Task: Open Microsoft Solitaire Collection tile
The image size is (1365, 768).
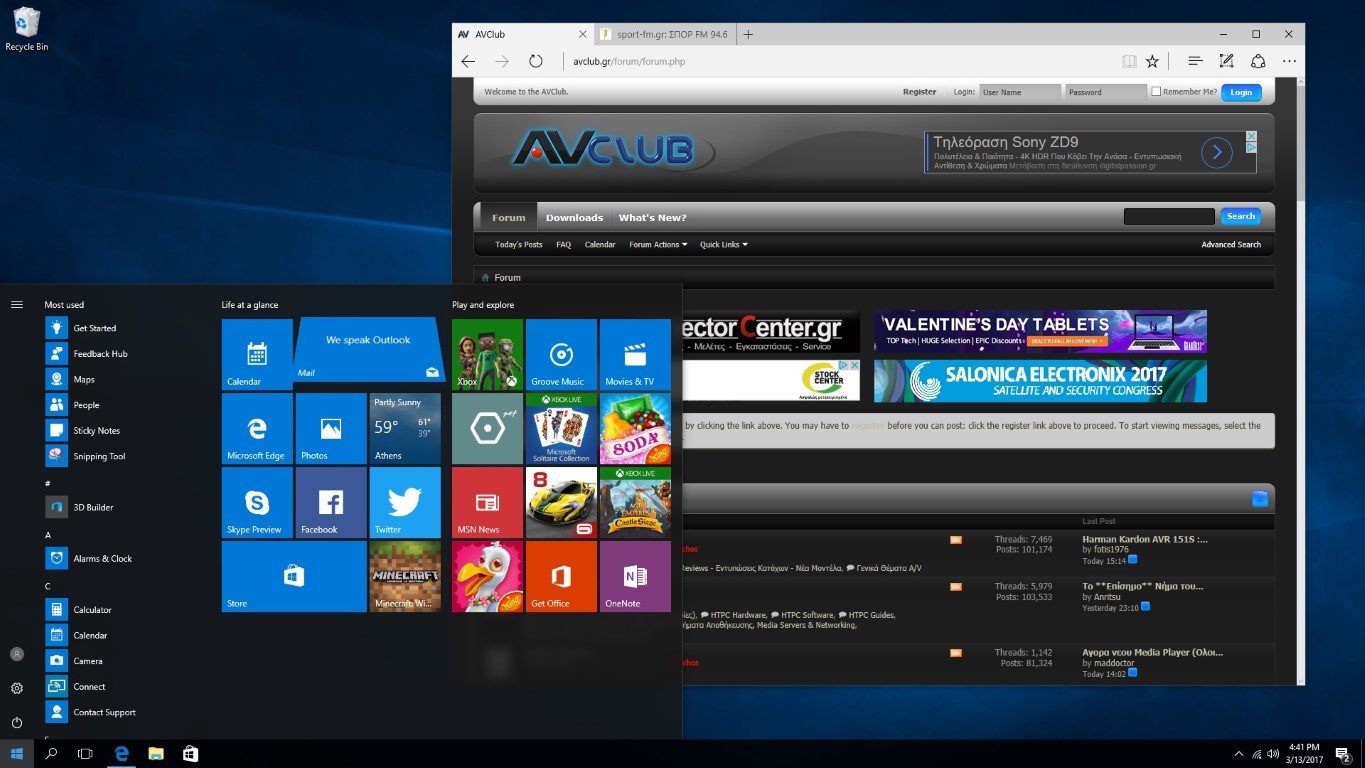Action: point(561,428)
